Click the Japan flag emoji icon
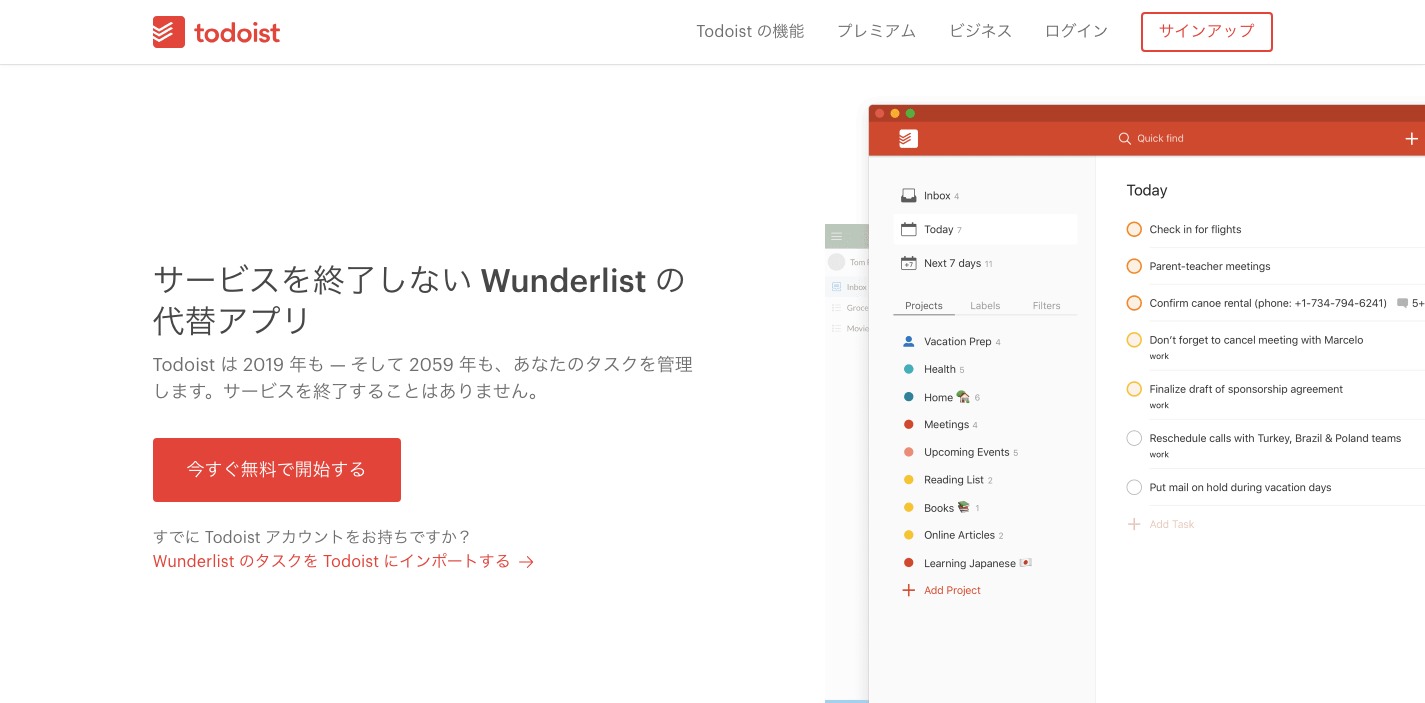This screenshot has height=703, width=1425. (x=1025, y=563)
